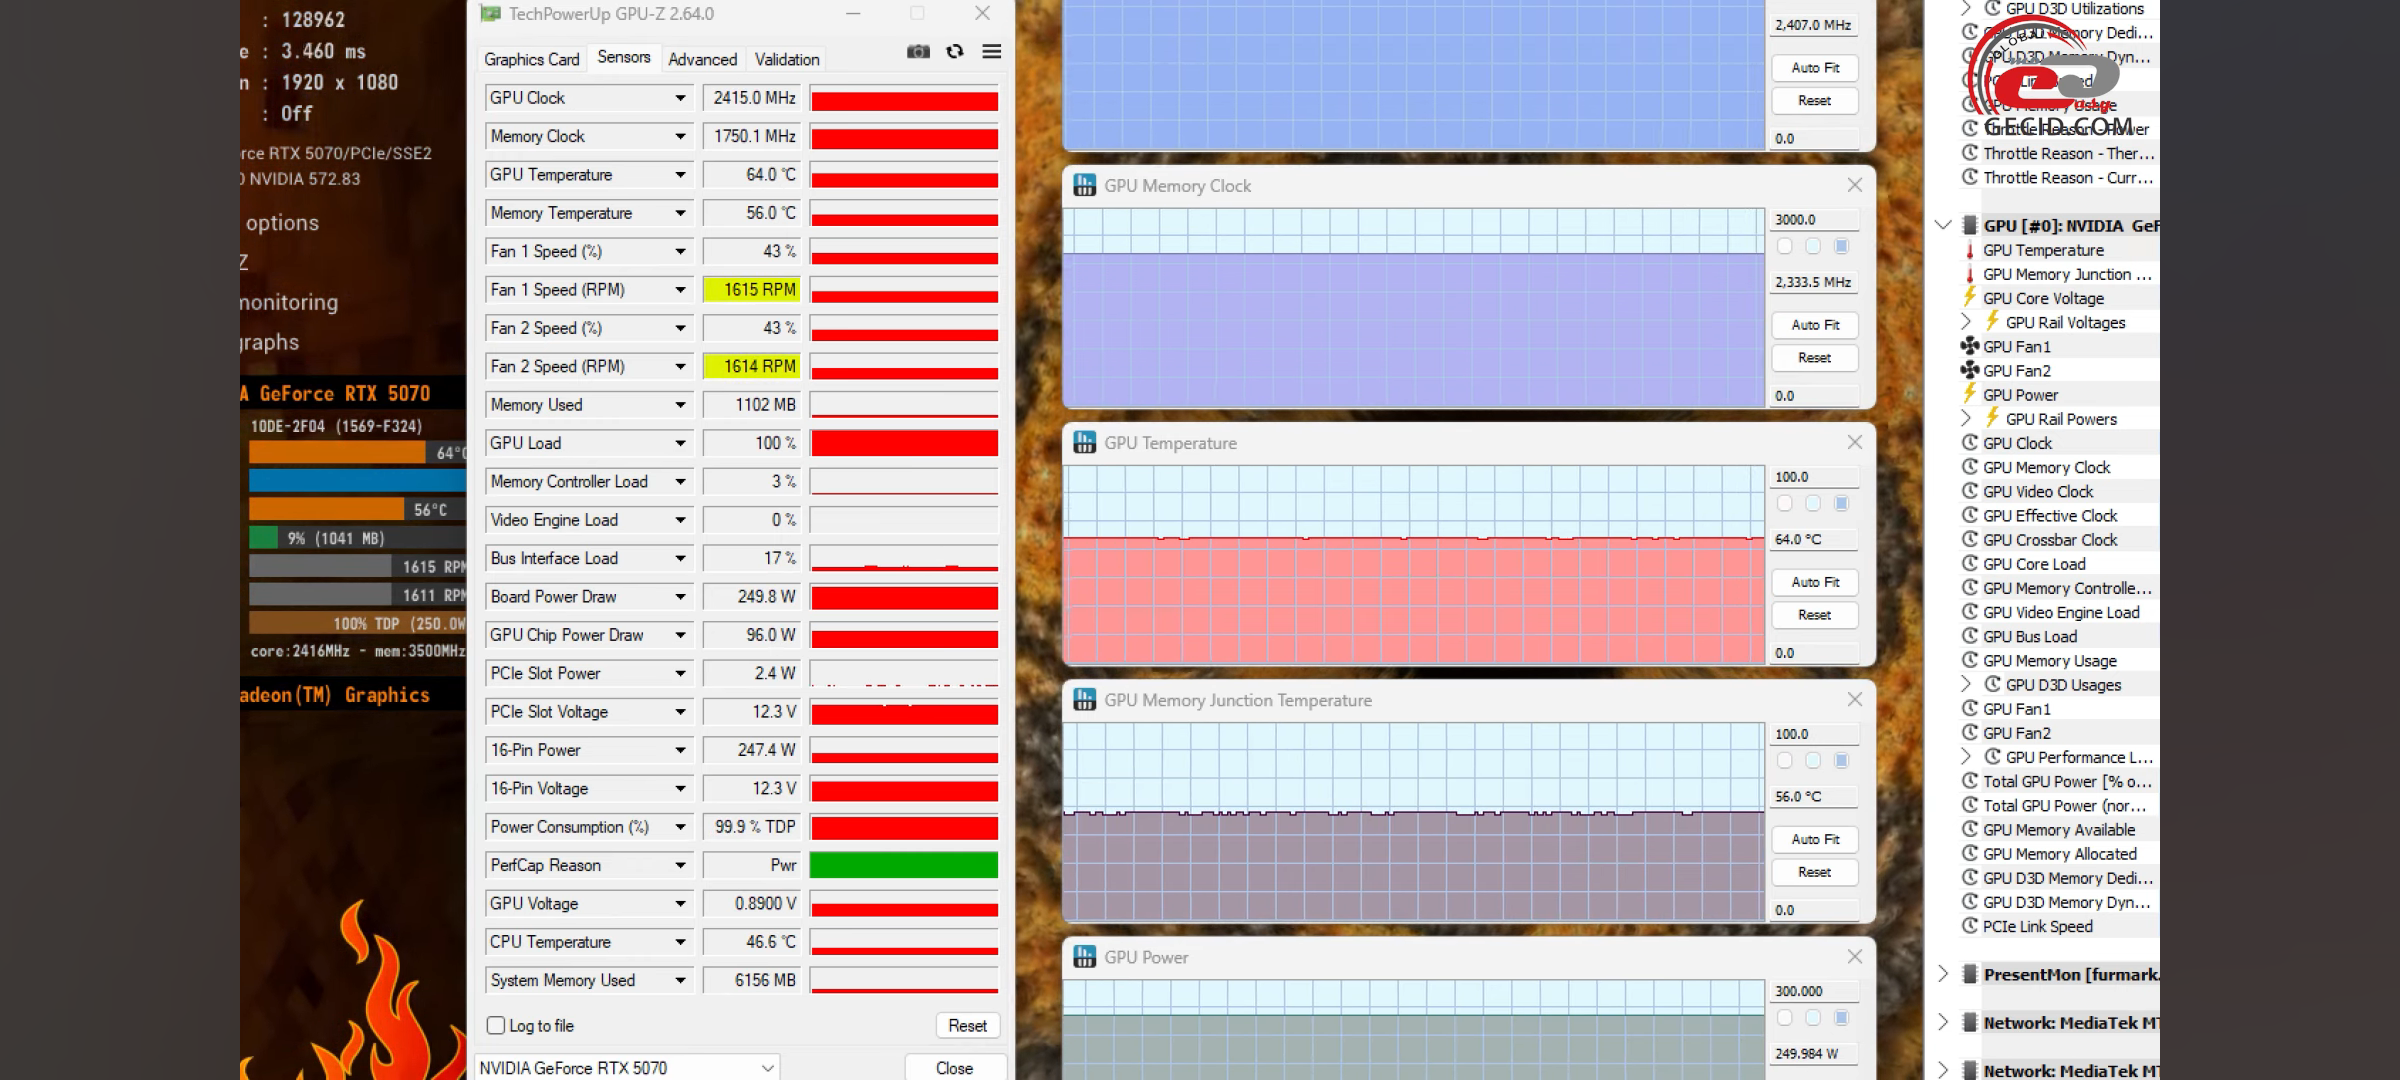Click the light blue middle color box in GPU Memory Junction graph

(x=1813, y=760)
